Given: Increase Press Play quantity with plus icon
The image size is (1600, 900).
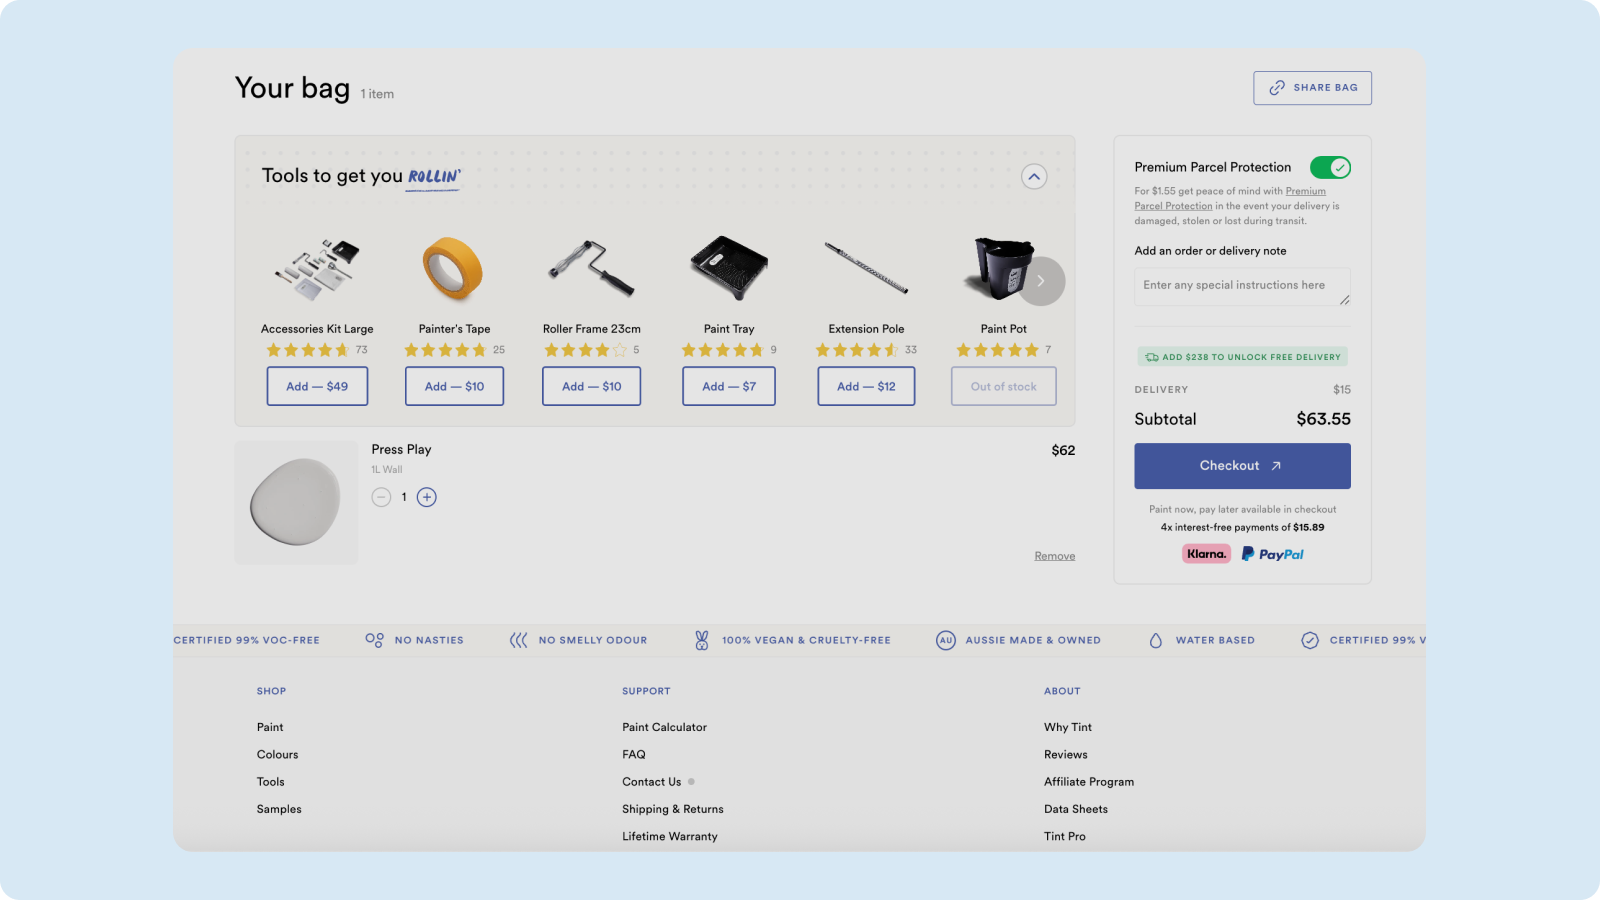Looking at the screenshot, I should tap(427, 497).
